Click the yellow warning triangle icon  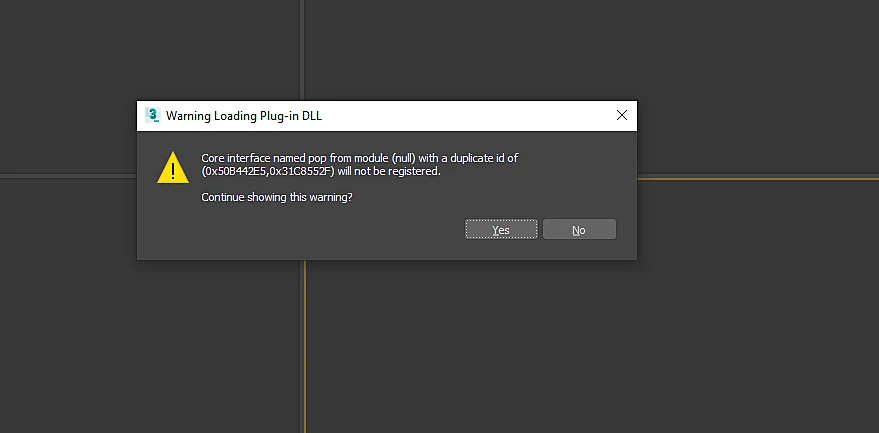[x=173, y=167]
